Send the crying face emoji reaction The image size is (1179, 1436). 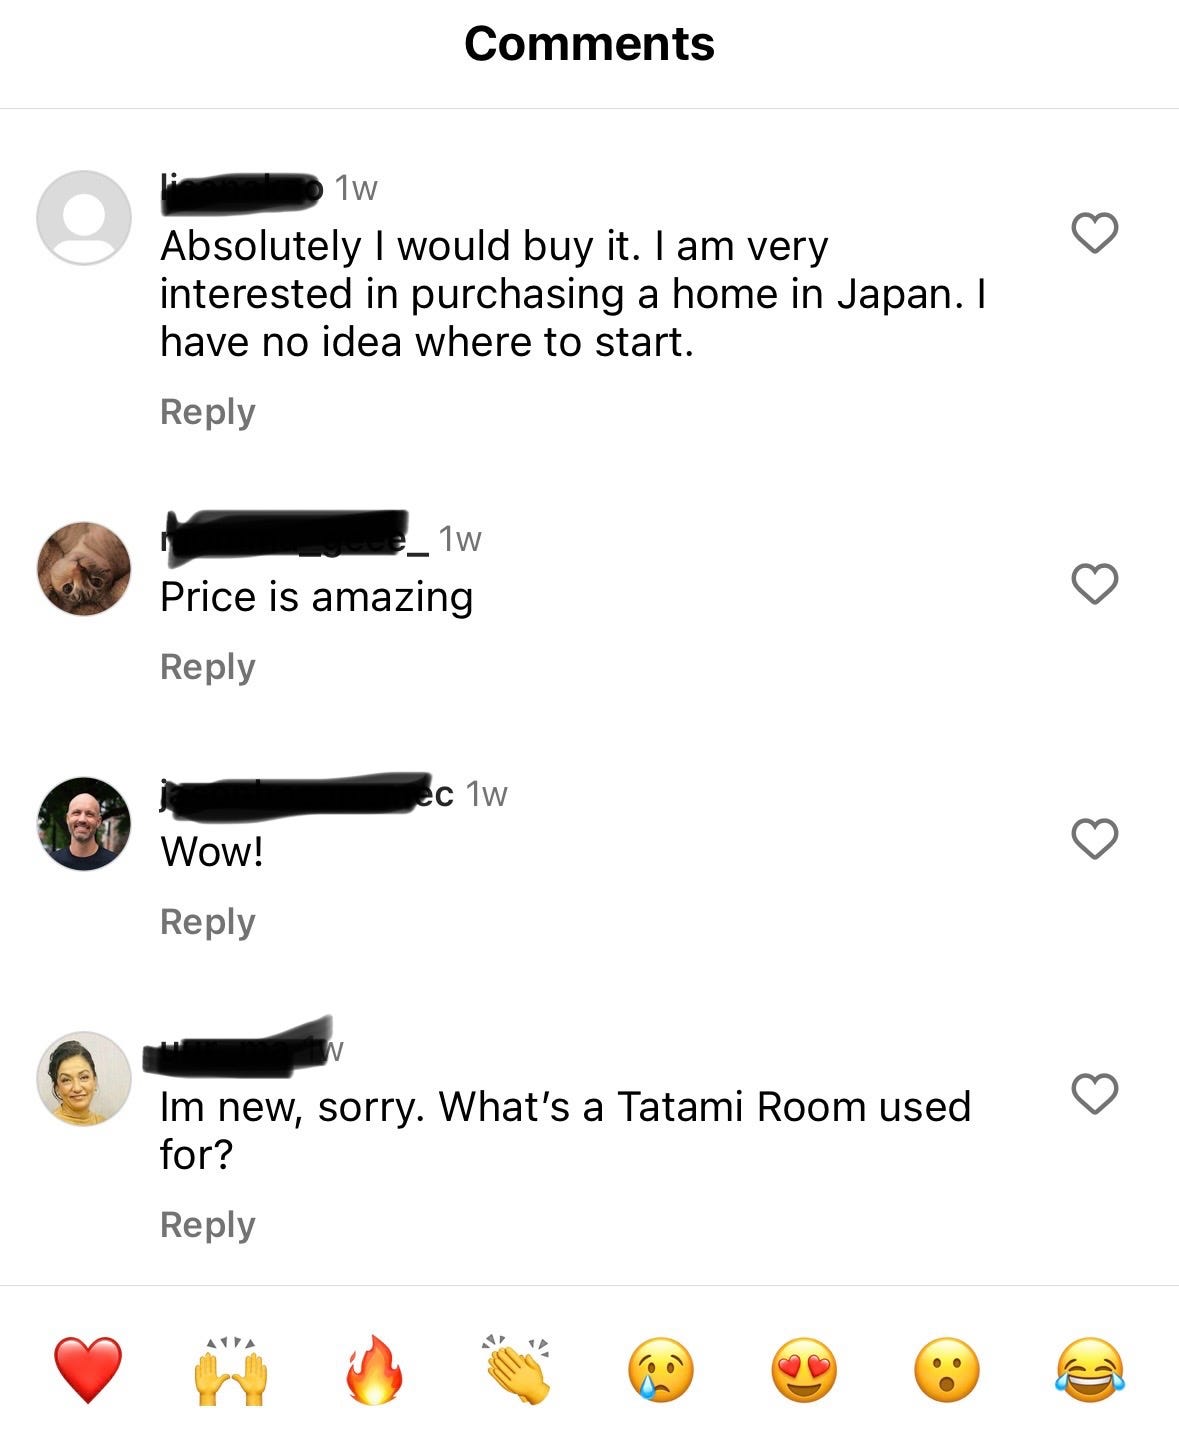[661, 1370]
